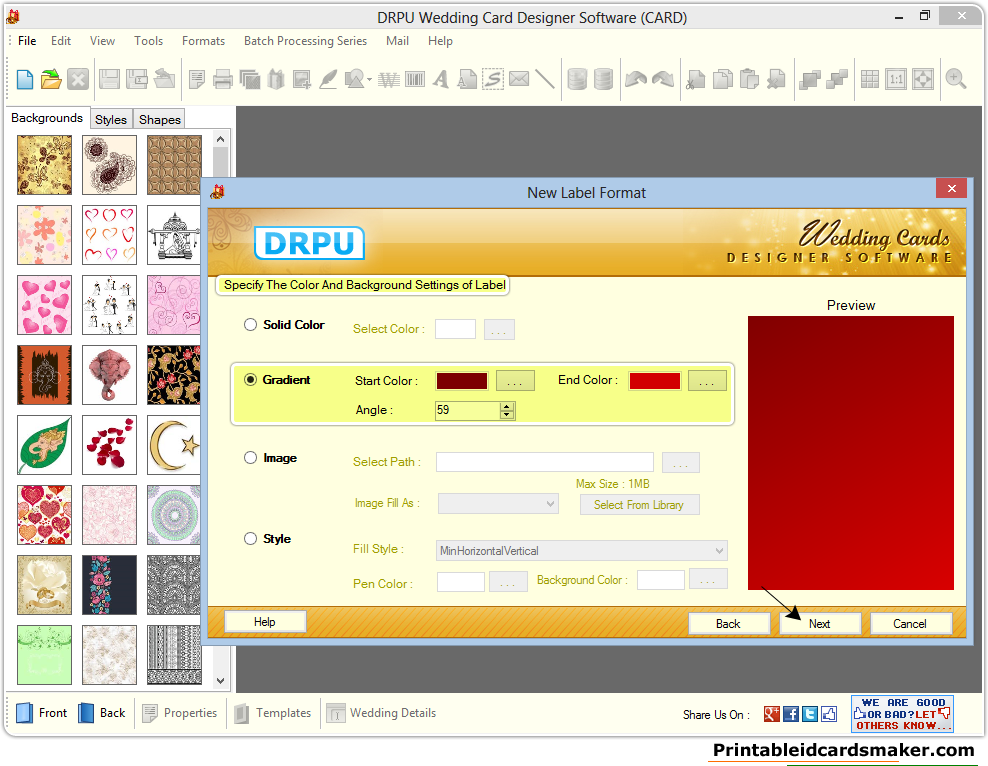The width and height of the screenshot is (988, 766).
Task: Click the Cancel button
Action: [910, 624]
